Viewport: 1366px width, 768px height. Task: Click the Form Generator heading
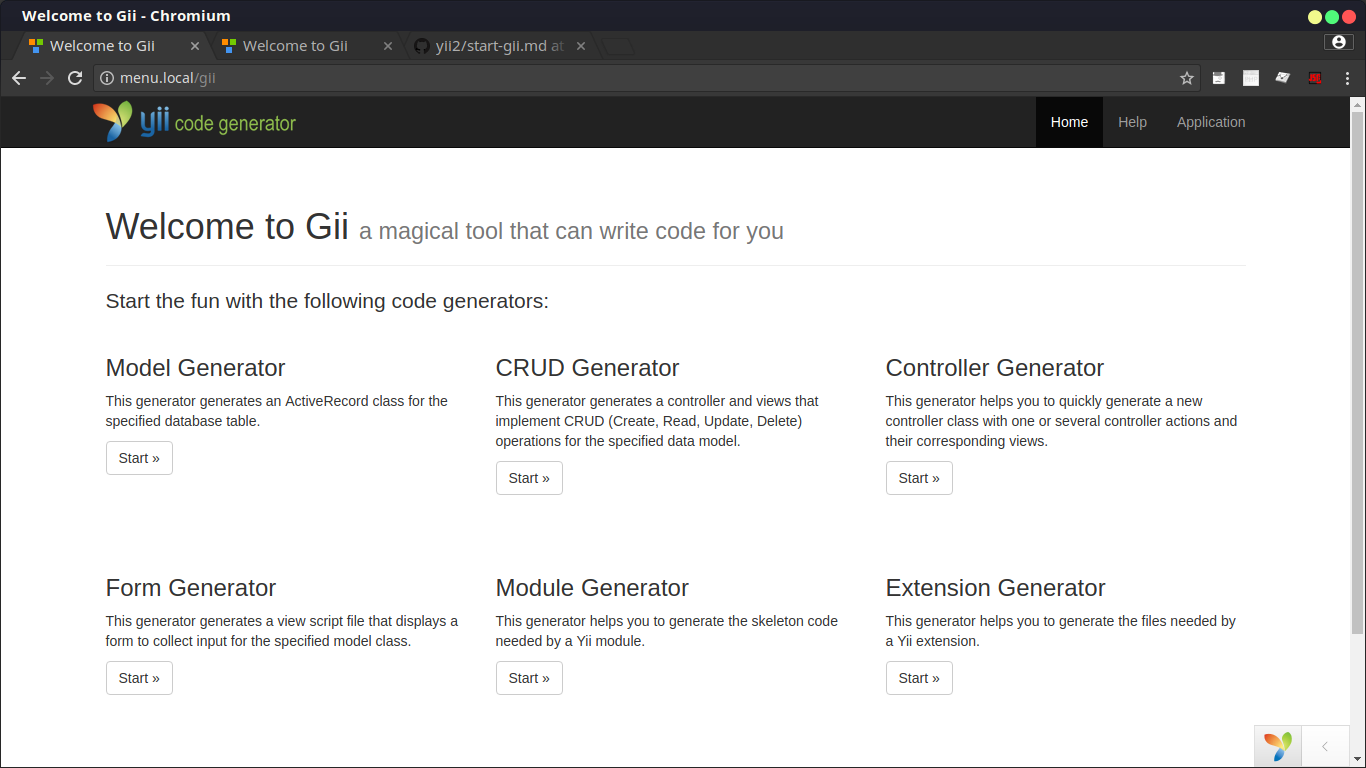tap(191, 588)
